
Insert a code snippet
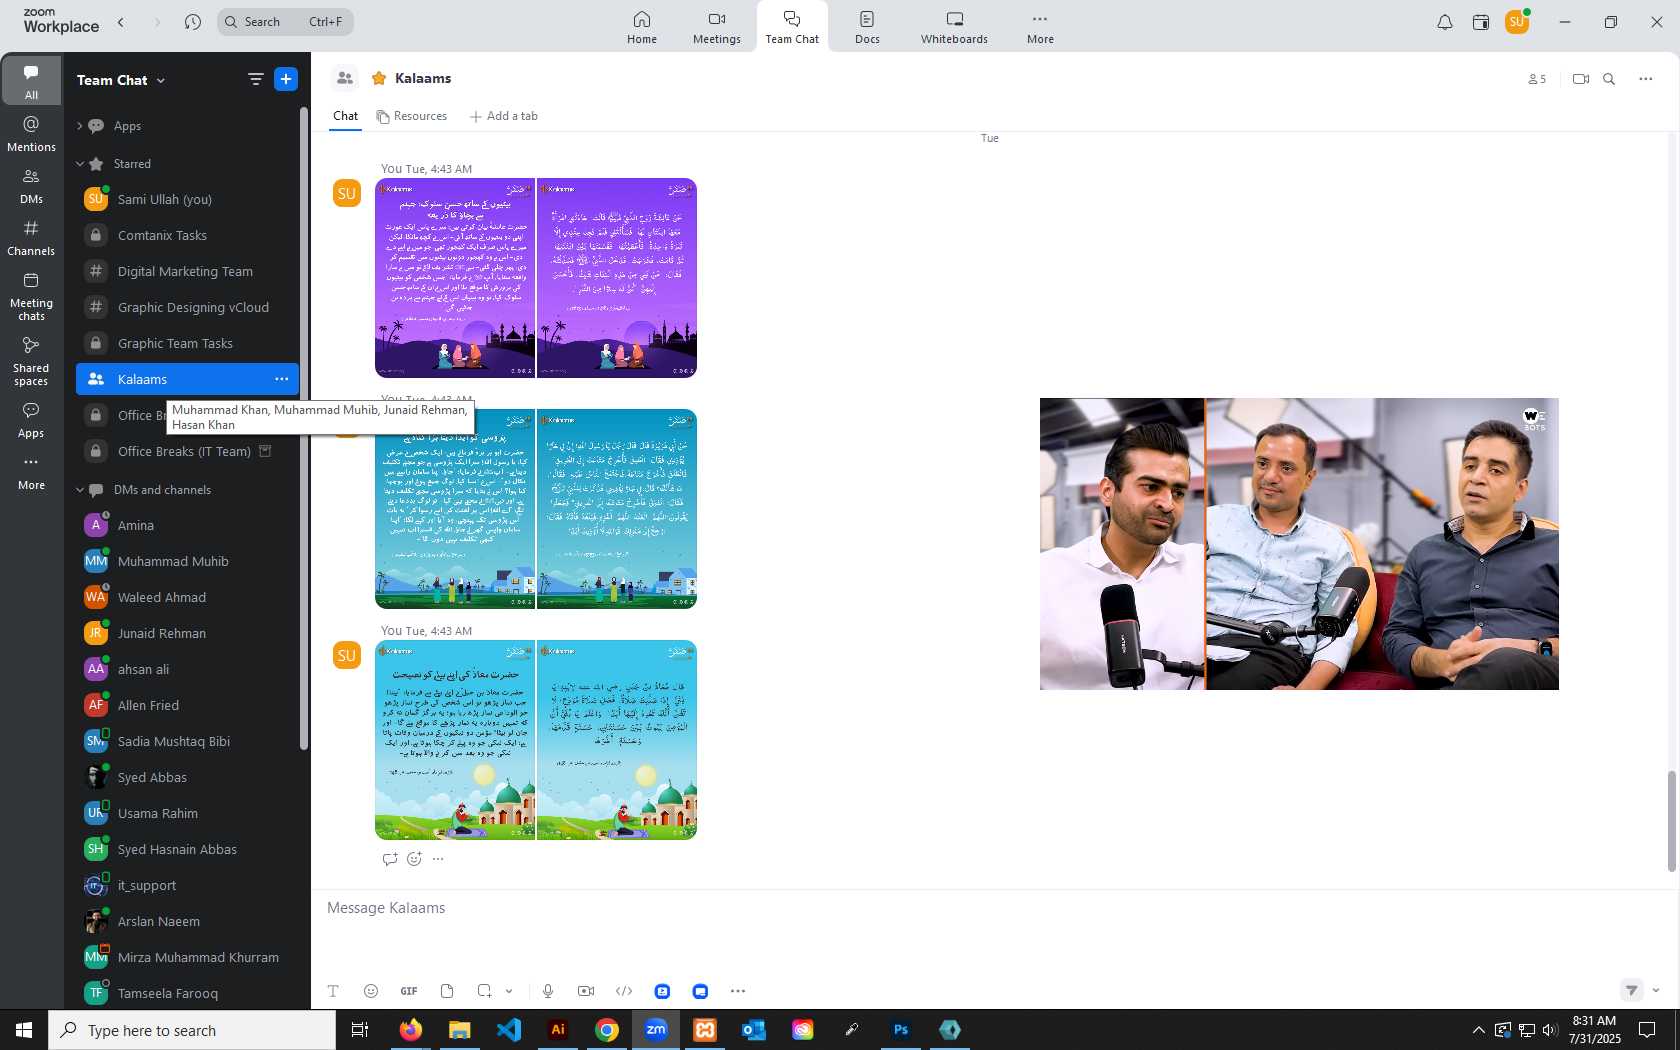[x=624, y=991]
